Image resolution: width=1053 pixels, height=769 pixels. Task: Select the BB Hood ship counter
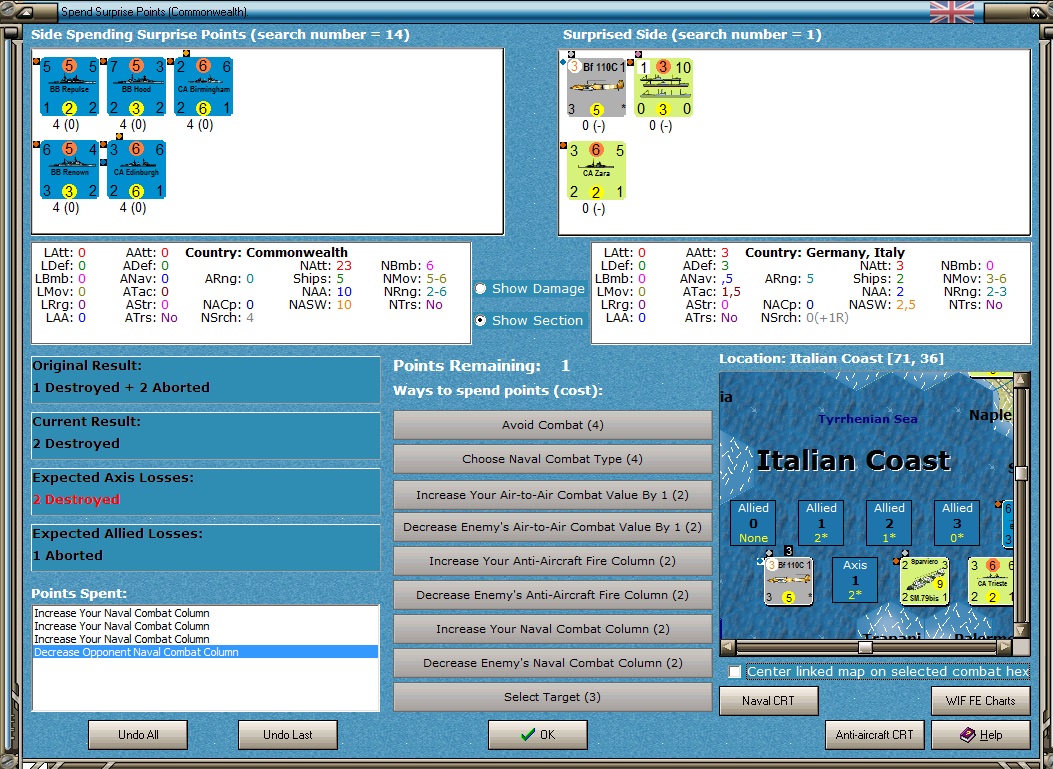point(136,87)
